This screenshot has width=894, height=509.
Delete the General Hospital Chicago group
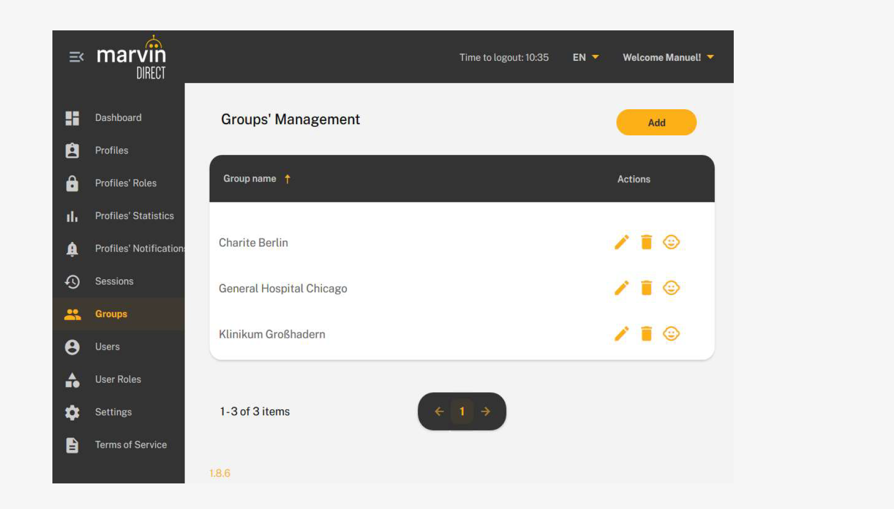[646, 288]
